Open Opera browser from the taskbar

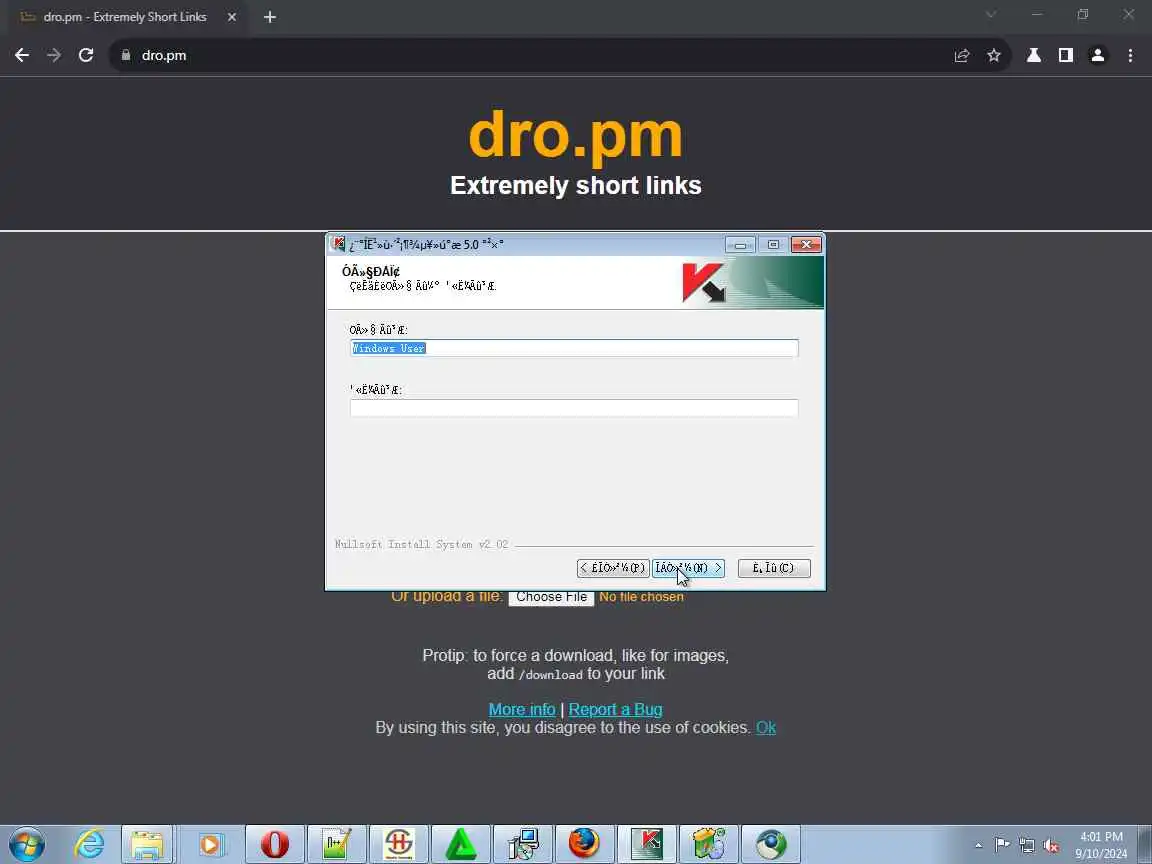click(274, 844)
